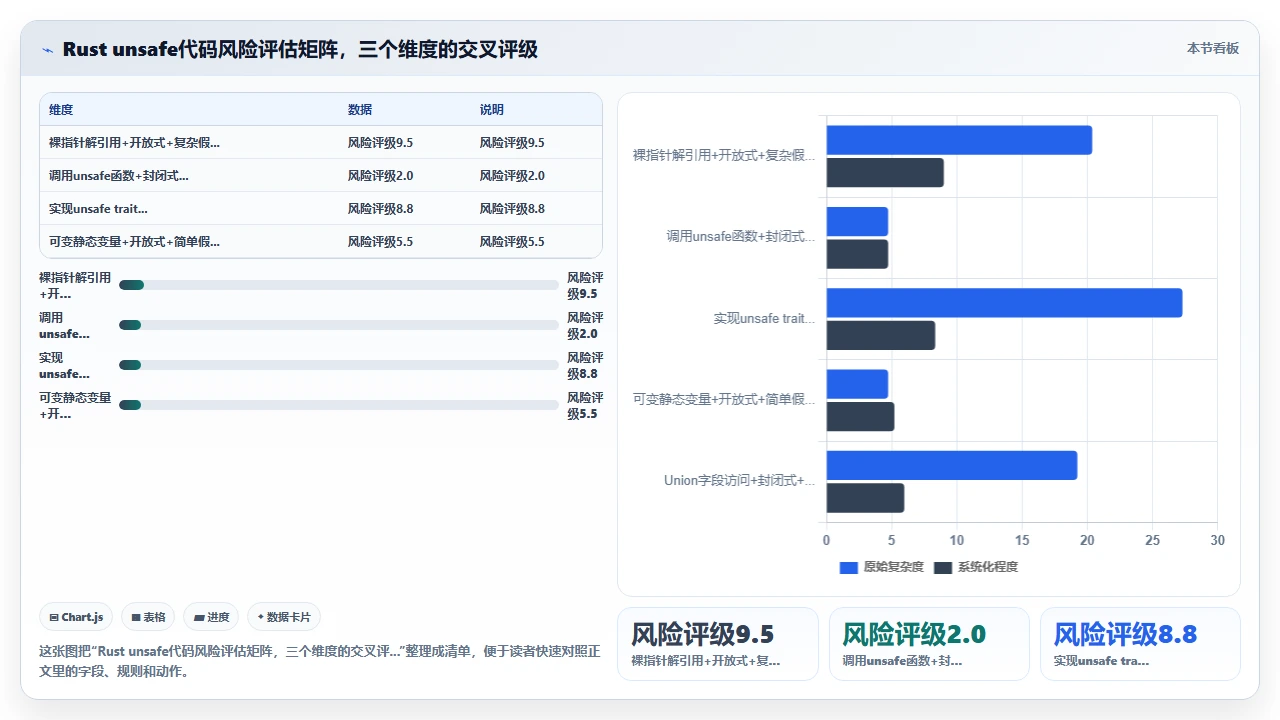The image size is (1280, 720).
Task: Open the 风险评级8.8 data card
Action: [1140, 644]
